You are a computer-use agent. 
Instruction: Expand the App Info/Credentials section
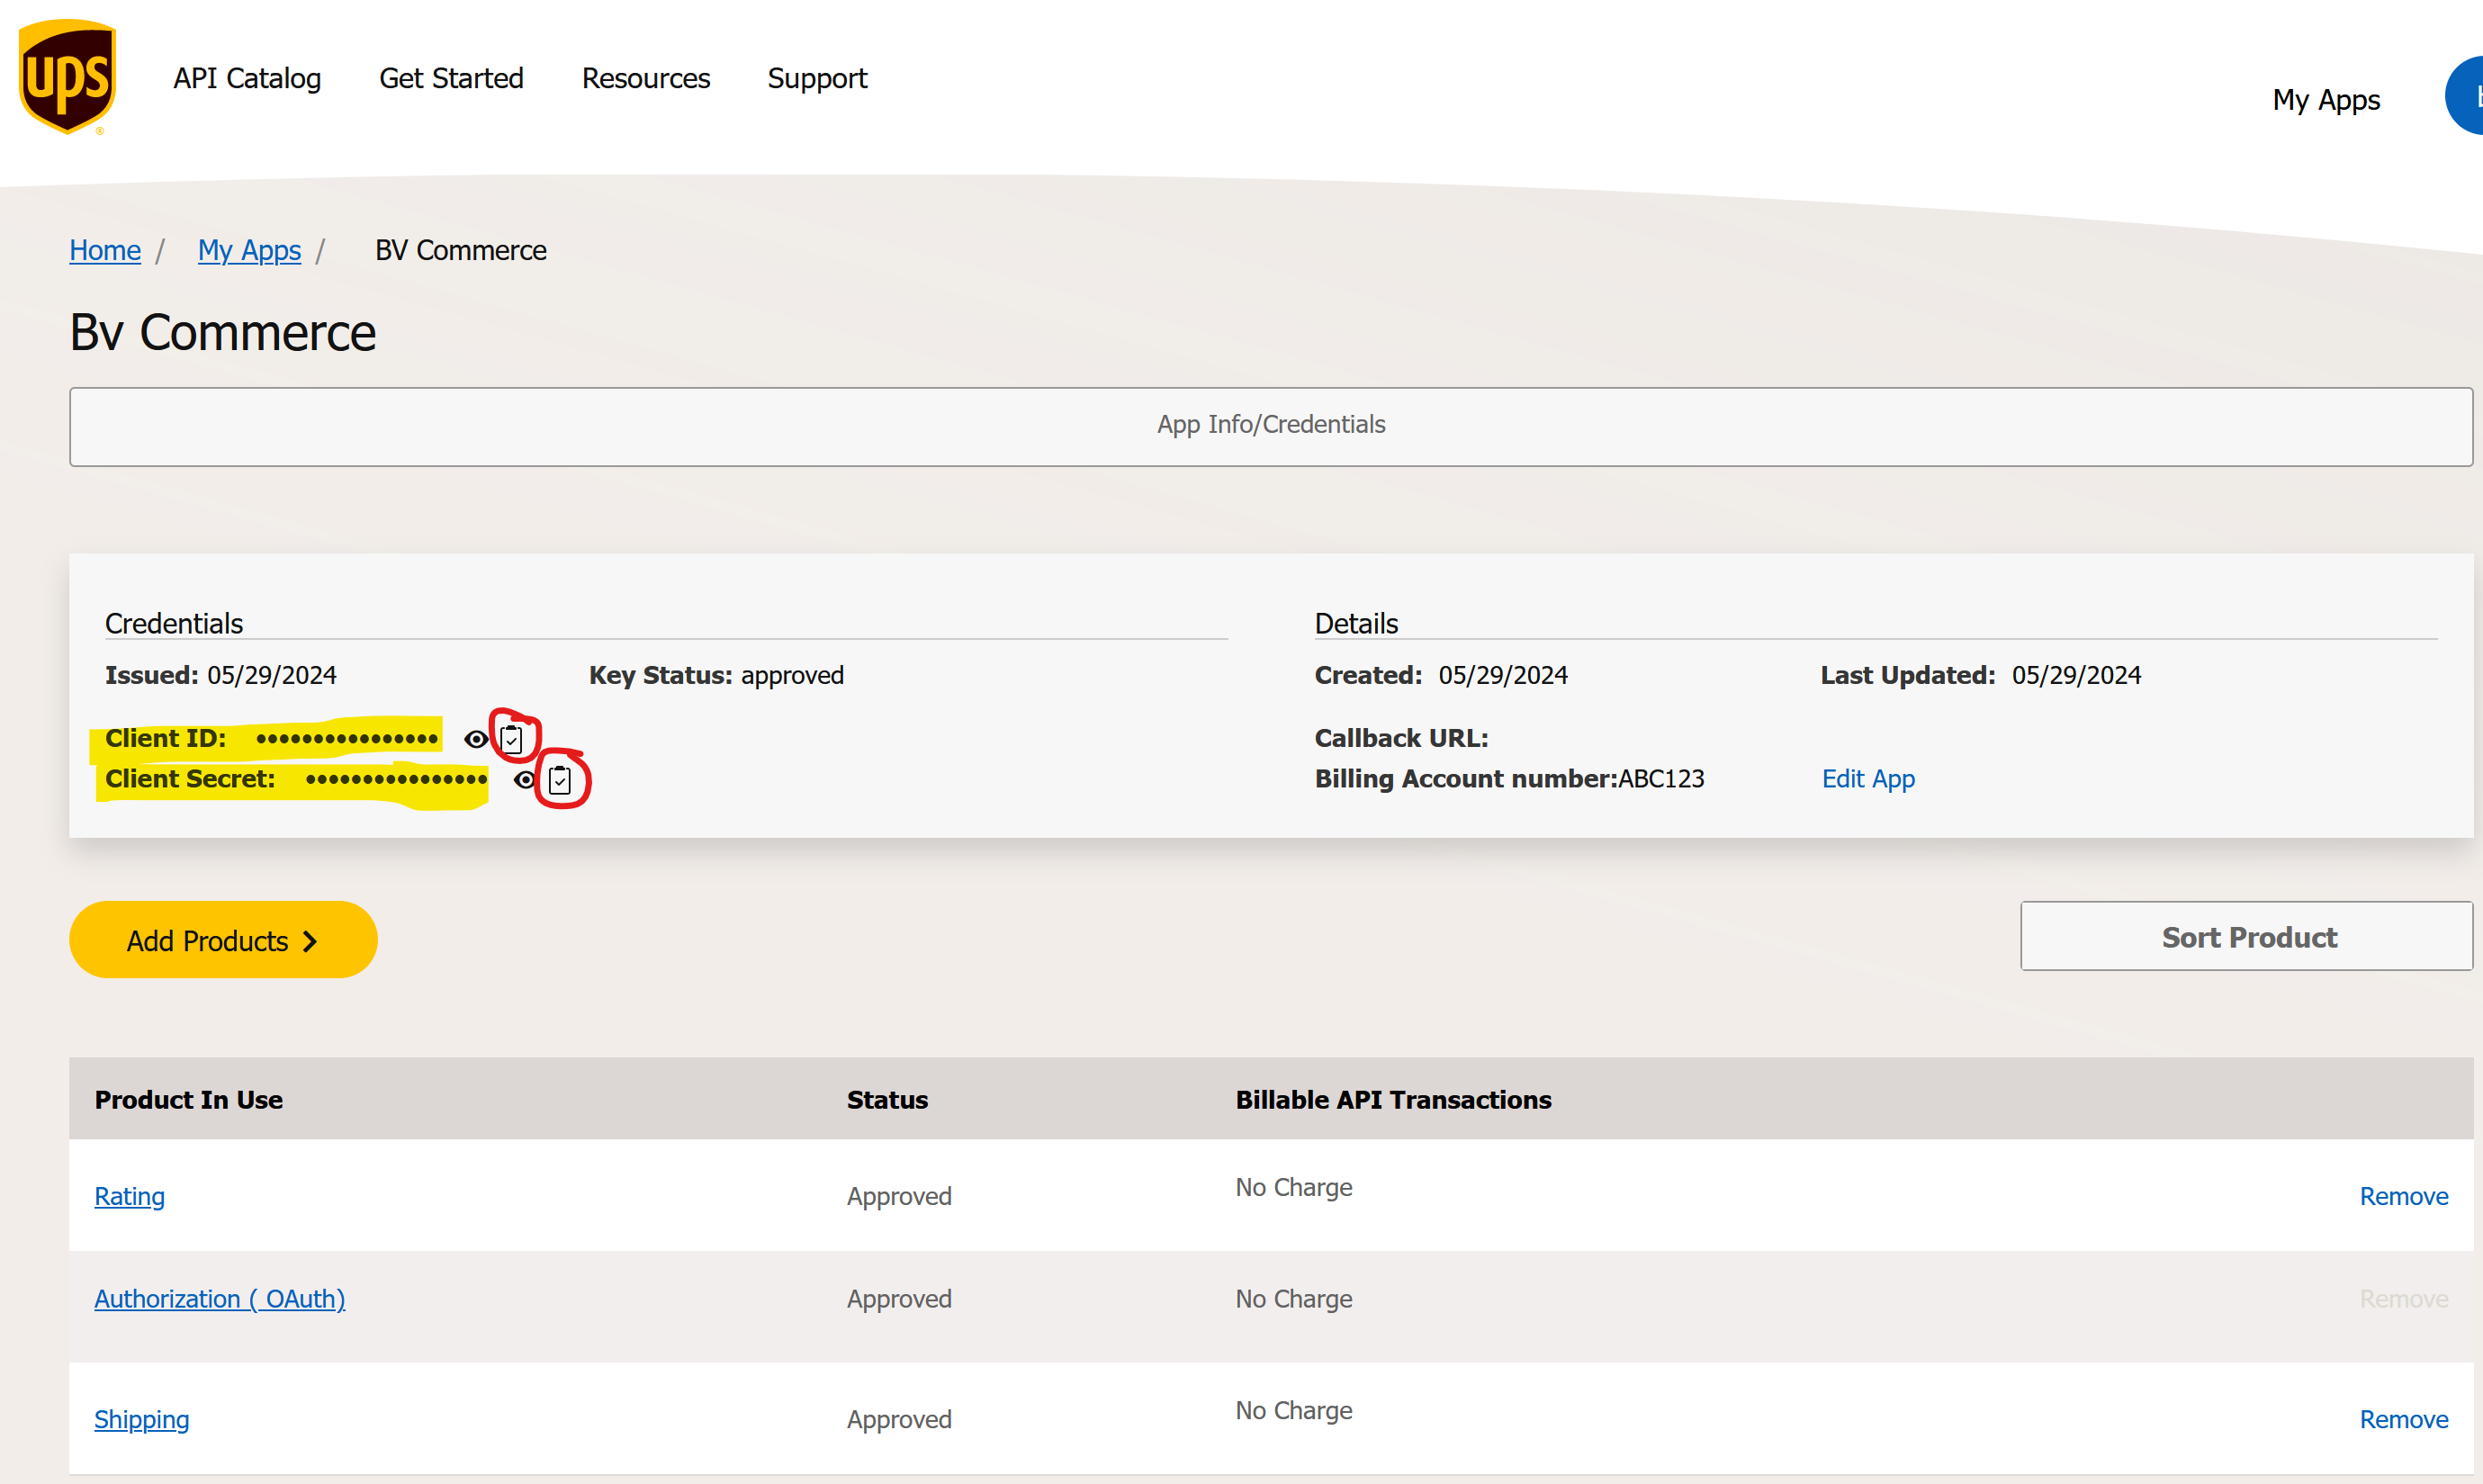1271,426
